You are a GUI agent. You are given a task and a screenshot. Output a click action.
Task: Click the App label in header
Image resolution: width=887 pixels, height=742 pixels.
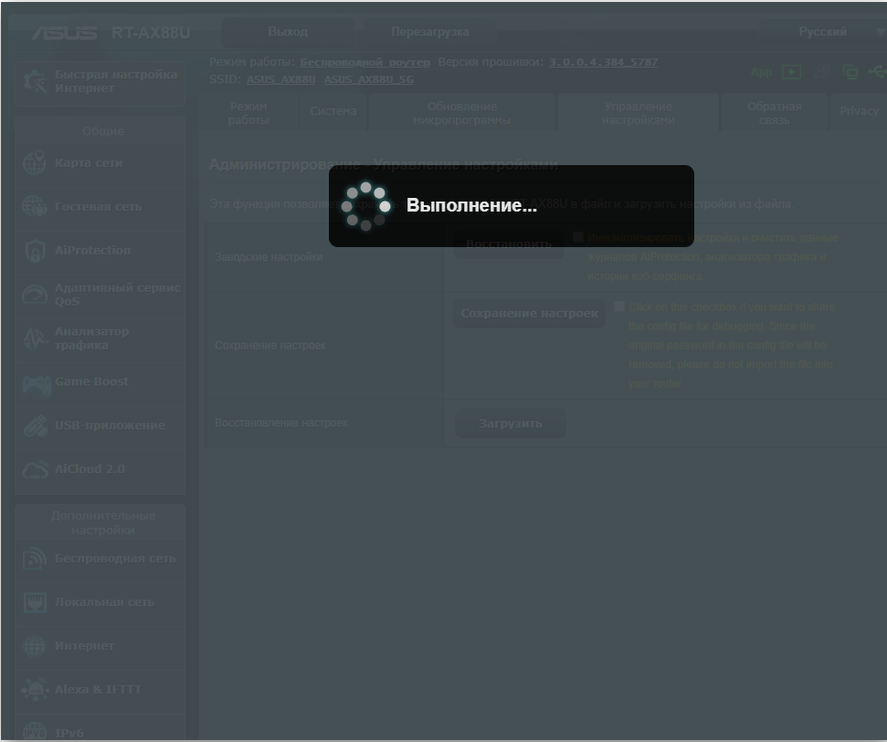click(761, 72)
